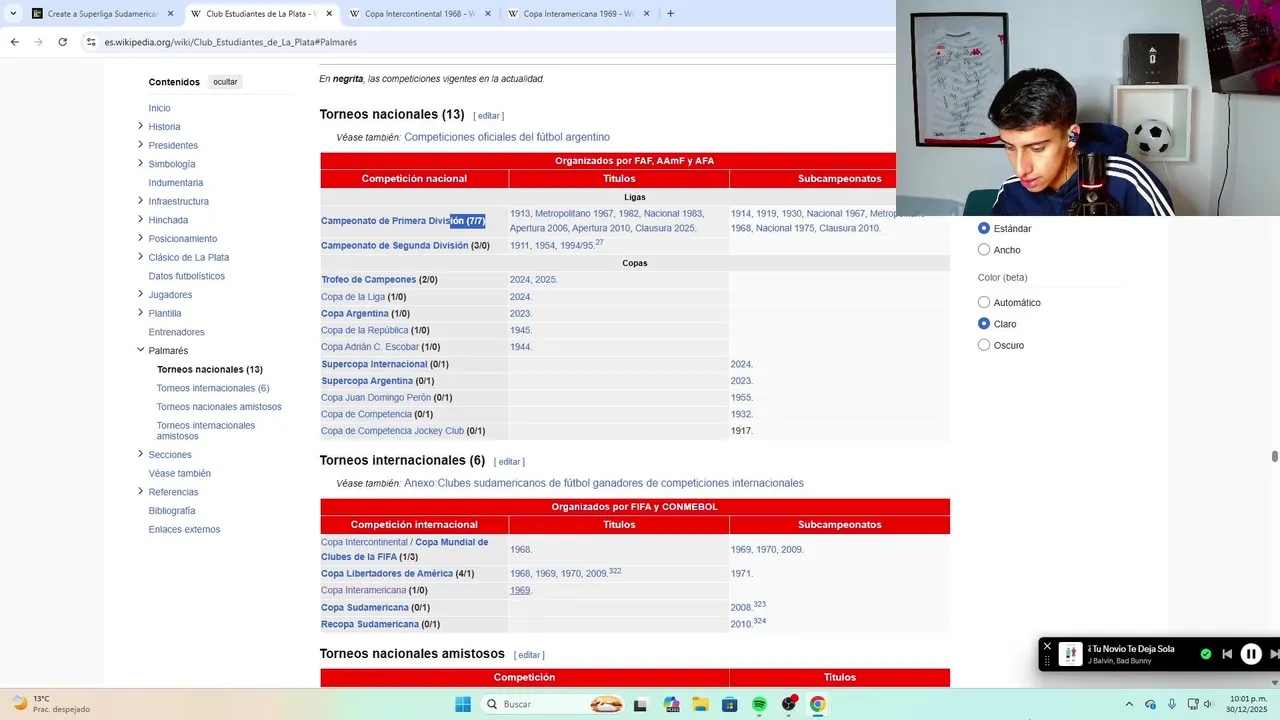Edit the Torneos internacionales section

(x=509, y=462)
